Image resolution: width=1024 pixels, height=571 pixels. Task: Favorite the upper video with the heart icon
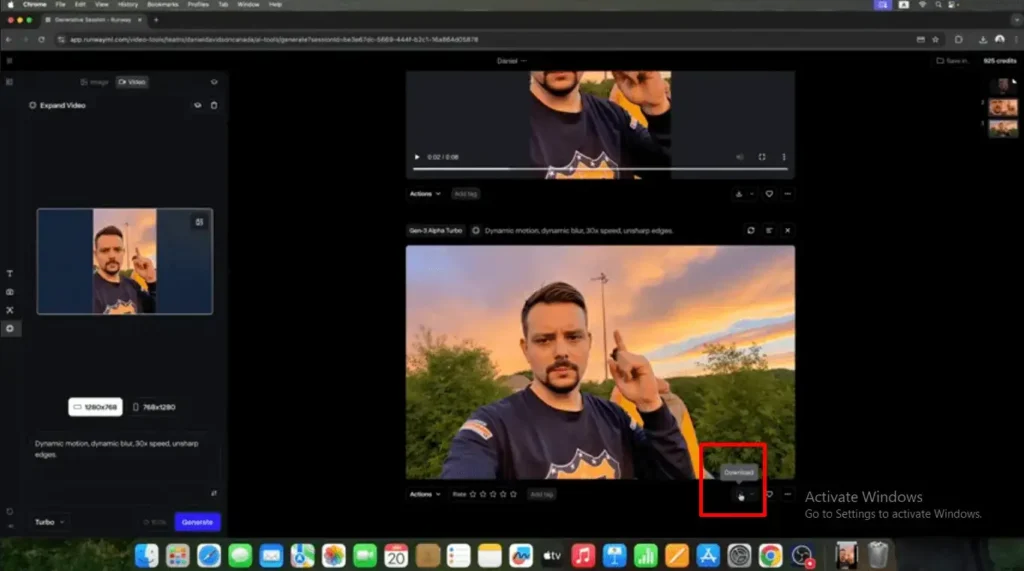pyautogui.click(x=769, y=194)
